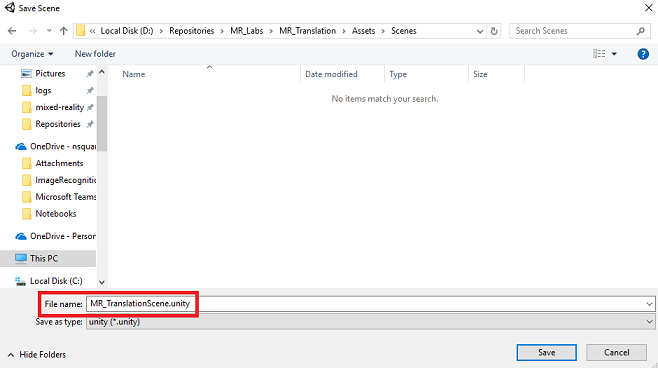Open the recent locations dropdown arrow
Viewport: 658px width, 368px height.
[x=49, y=31]
